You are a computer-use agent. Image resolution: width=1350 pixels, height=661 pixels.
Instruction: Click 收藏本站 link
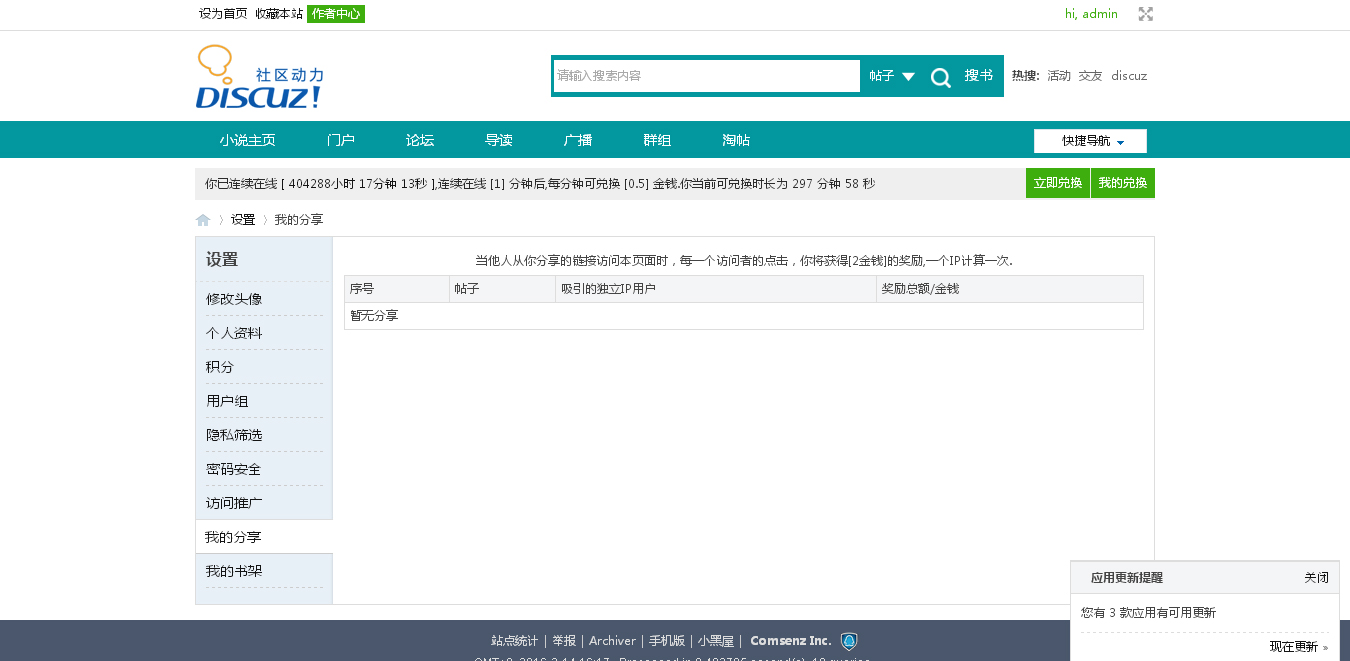tap(279, 14)
